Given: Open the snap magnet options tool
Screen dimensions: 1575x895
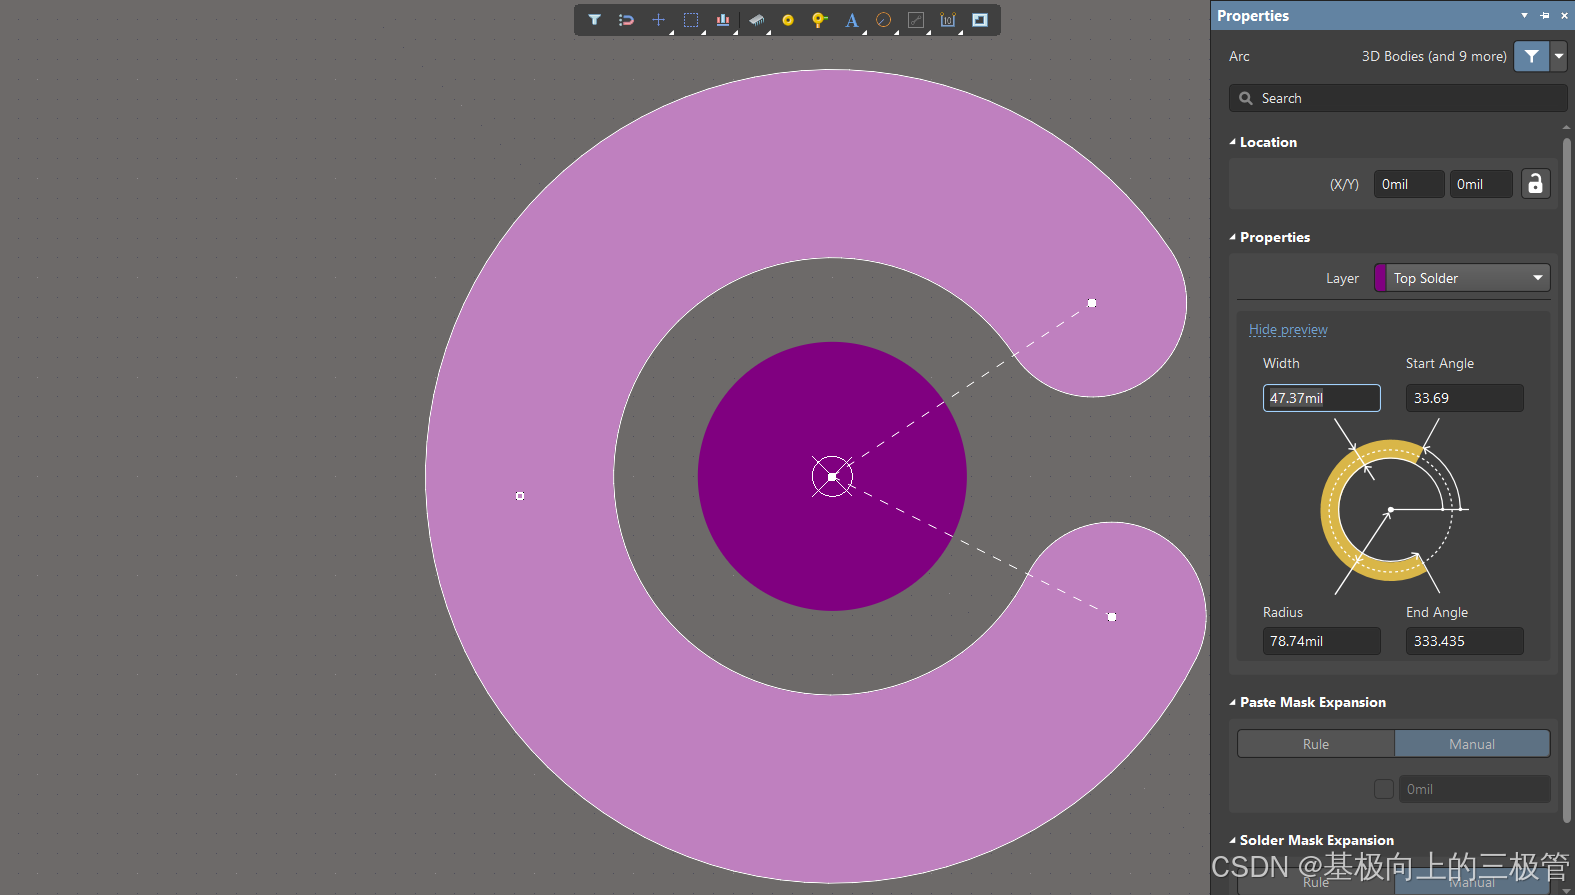Looking at the screenshot, I should pyautogui.click(x=626, y=20).
